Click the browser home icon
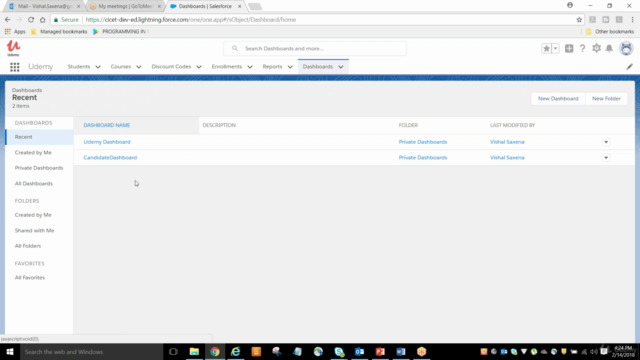This screenshot has height=360, width=640. coord(42,20)
